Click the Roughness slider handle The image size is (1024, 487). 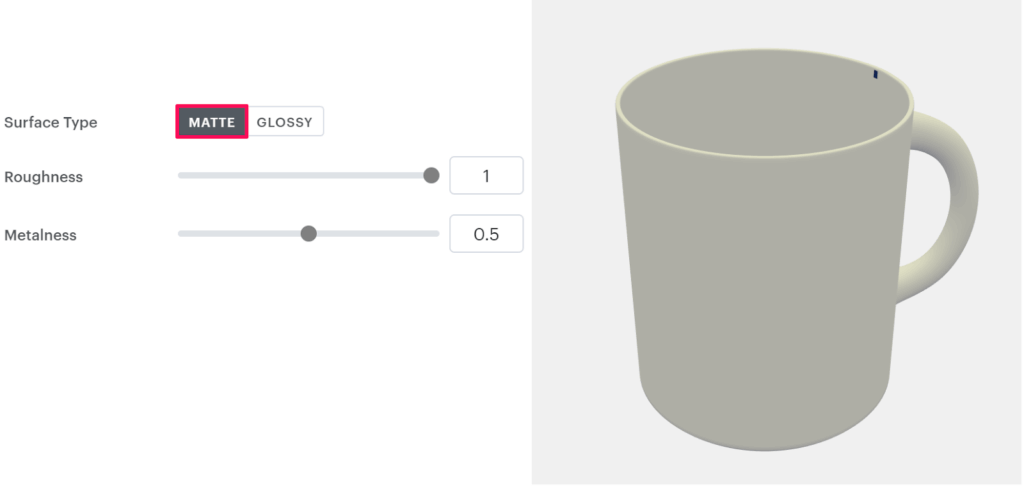click(x=431, y=176)
